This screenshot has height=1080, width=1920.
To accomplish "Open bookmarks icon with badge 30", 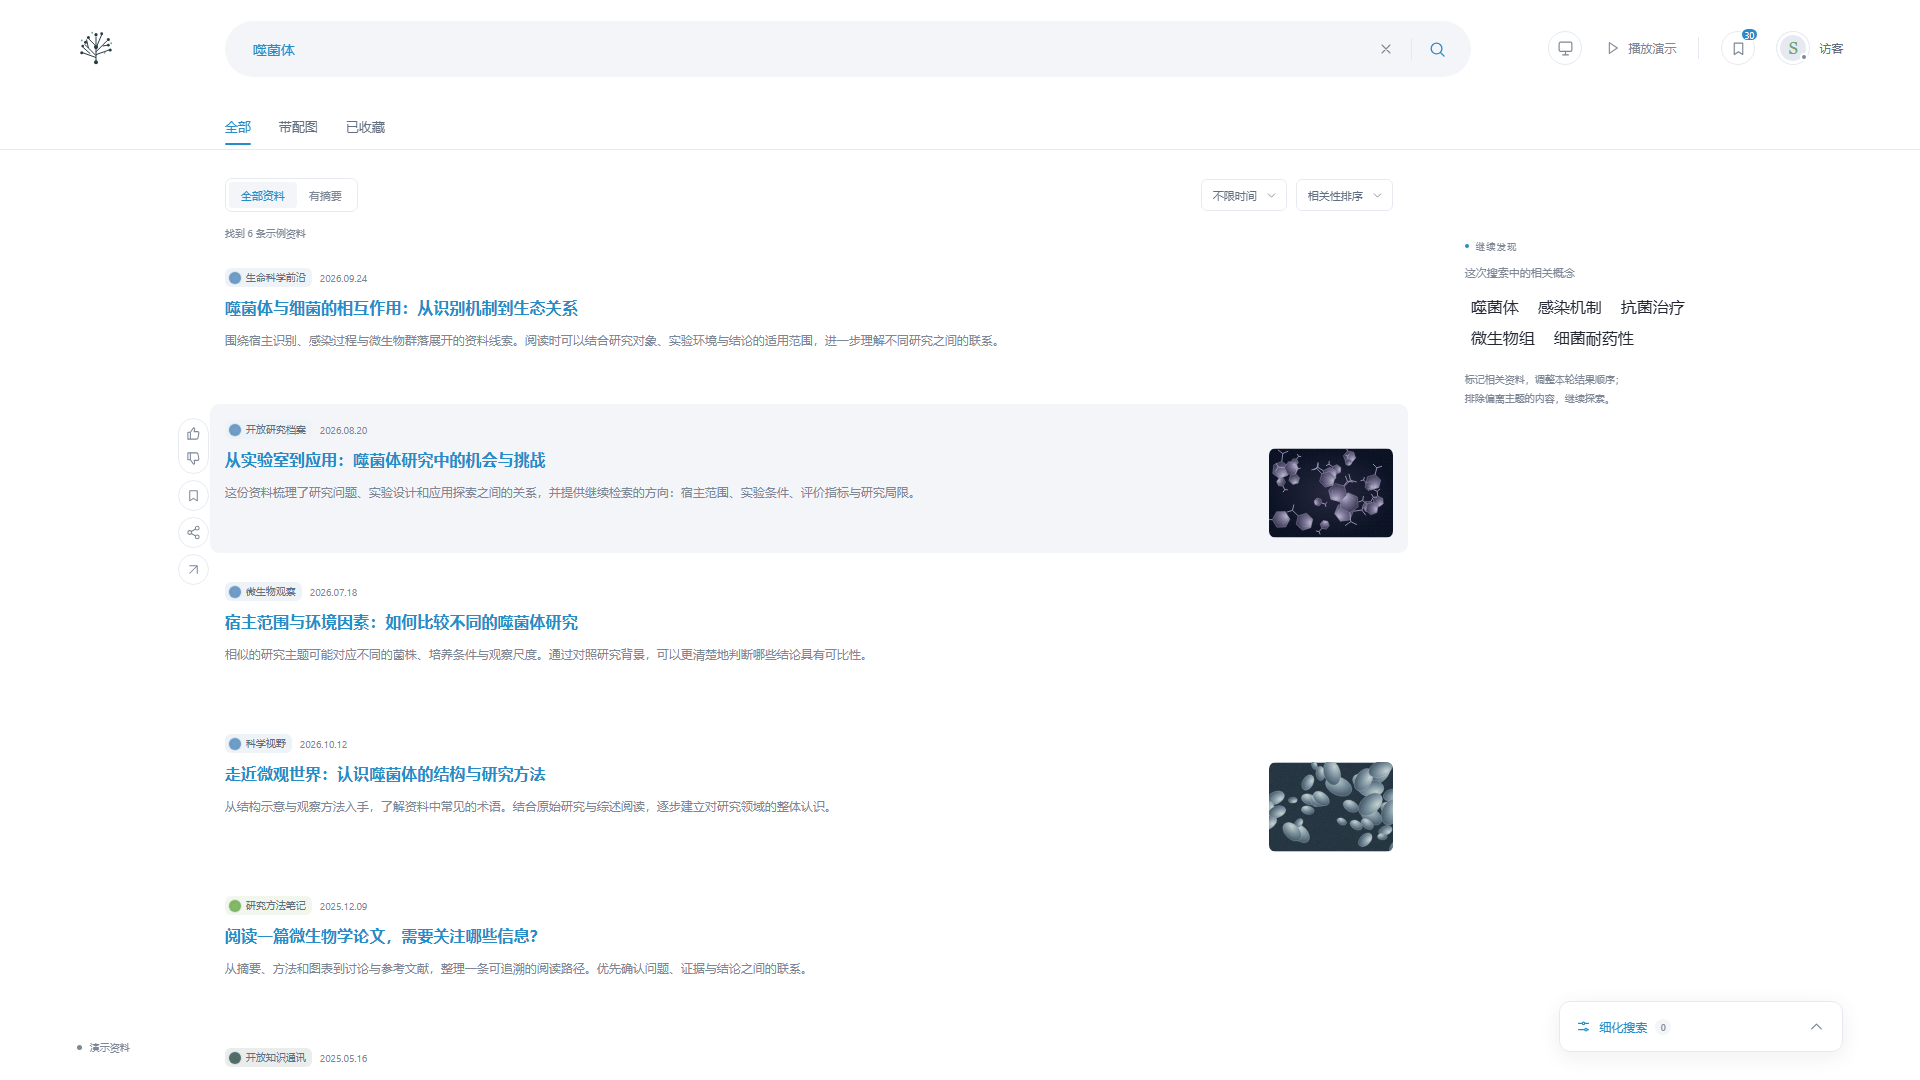I will 1738,48.
